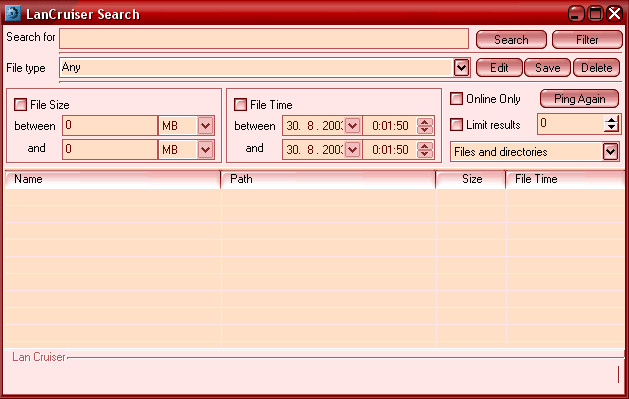The height and width of the screenshot is (399, 629).
Task: Sort results by File Time column header
Action: point(565,179)
